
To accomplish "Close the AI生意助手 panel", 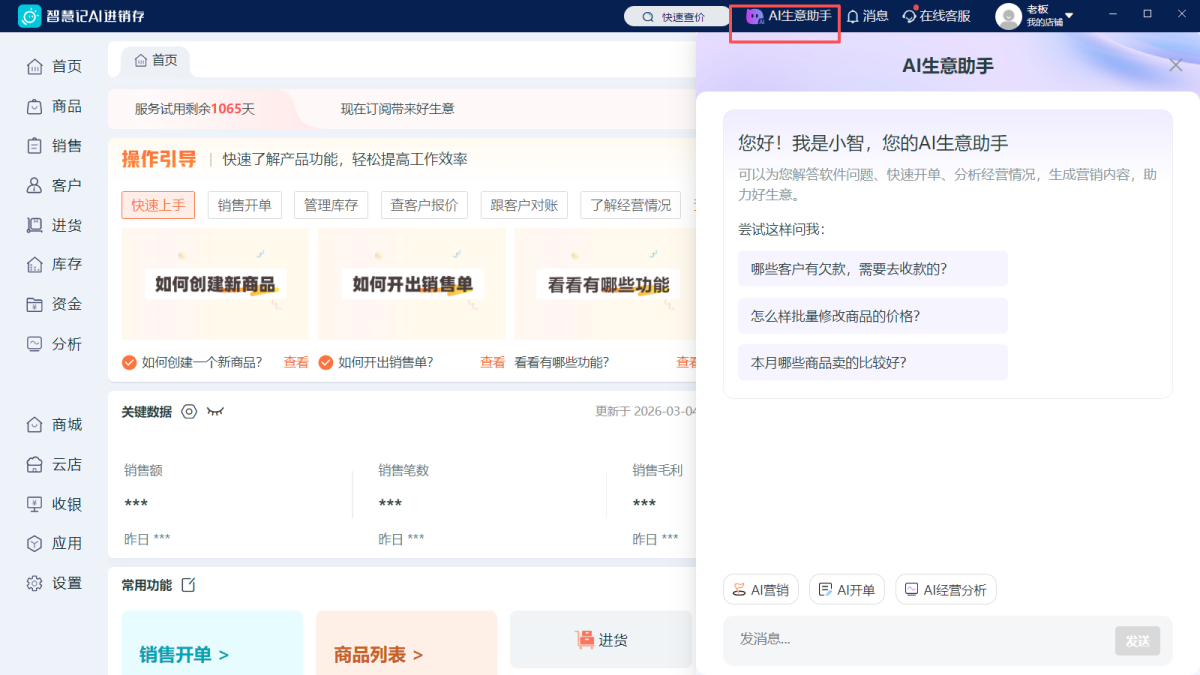I will (1175, 66).
